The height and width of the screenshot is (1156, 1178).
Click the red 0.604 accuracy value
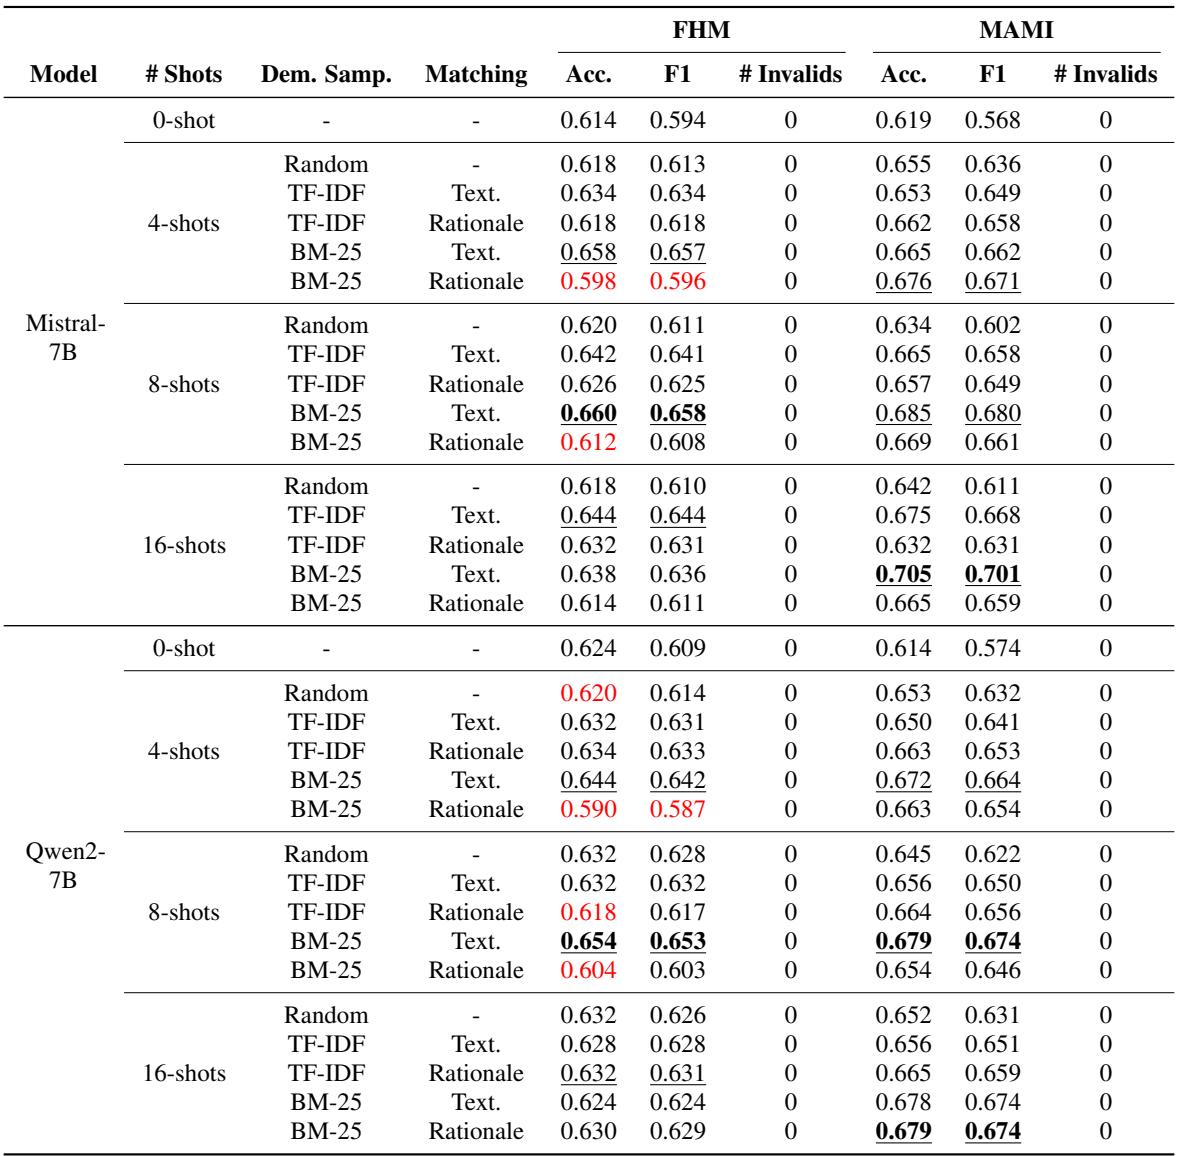point(587,970)
